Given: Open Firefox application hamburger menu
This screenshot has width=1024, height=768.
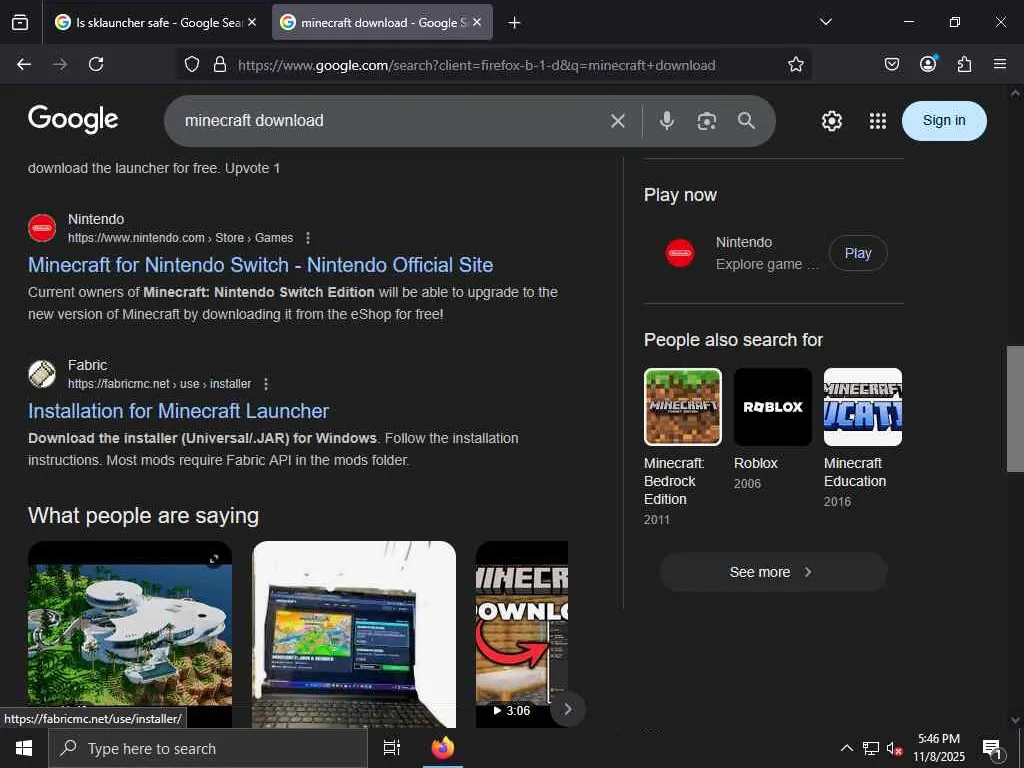Looking at the screenshot, I should click(x=1000, y=64).
